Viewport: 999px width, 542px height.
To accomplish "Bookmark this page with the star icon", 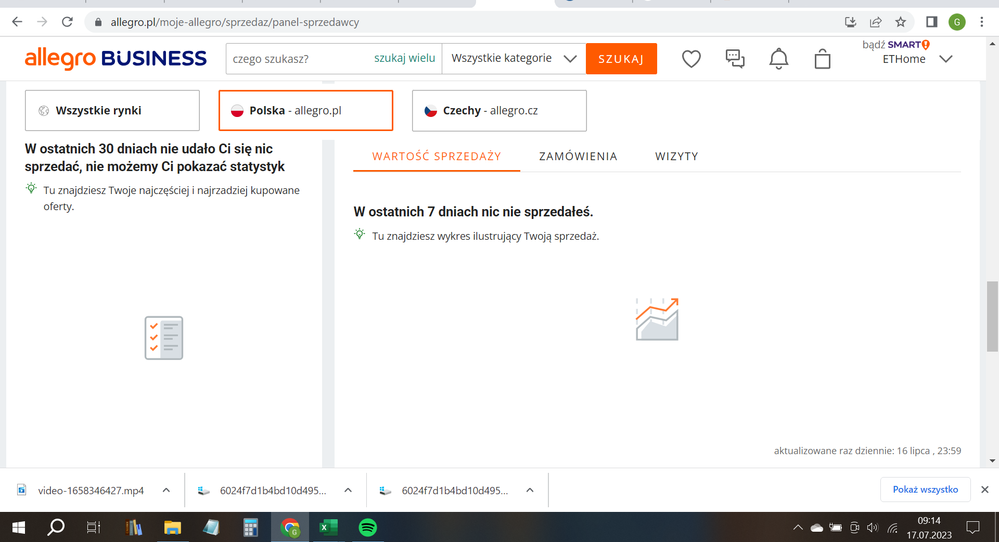I will pyautogui.click(x=900, y=22).
